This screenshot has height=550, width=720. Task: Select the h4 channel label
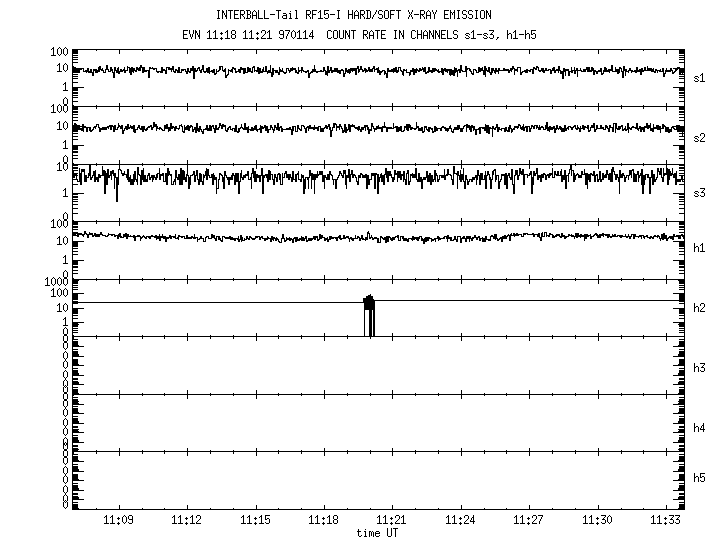[699, 428]
